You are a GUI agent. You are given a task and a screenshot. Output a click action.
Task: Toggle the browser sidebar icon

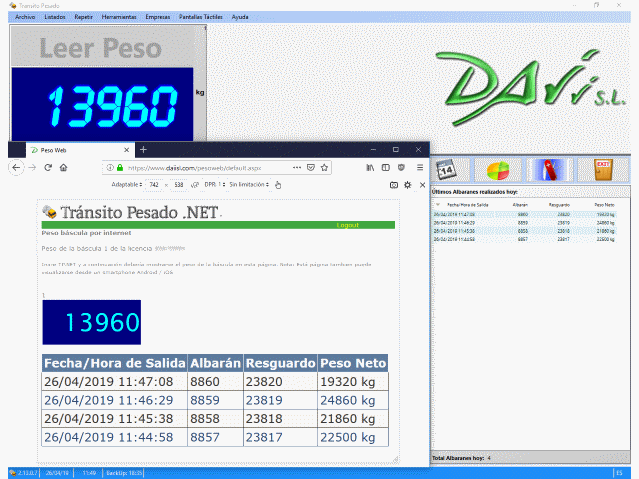(386, 168)
